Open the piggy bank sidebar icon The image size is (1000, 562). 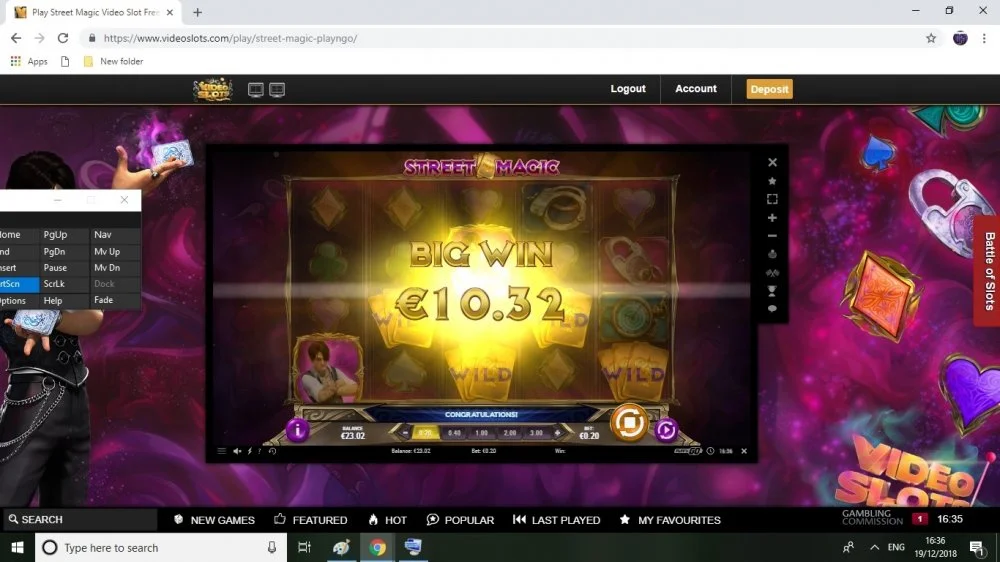click(772, 254)
